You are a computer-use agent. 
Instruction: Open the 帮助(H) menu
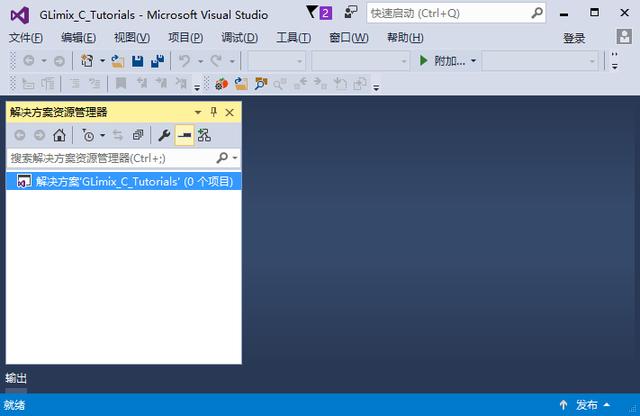point(405,38)
